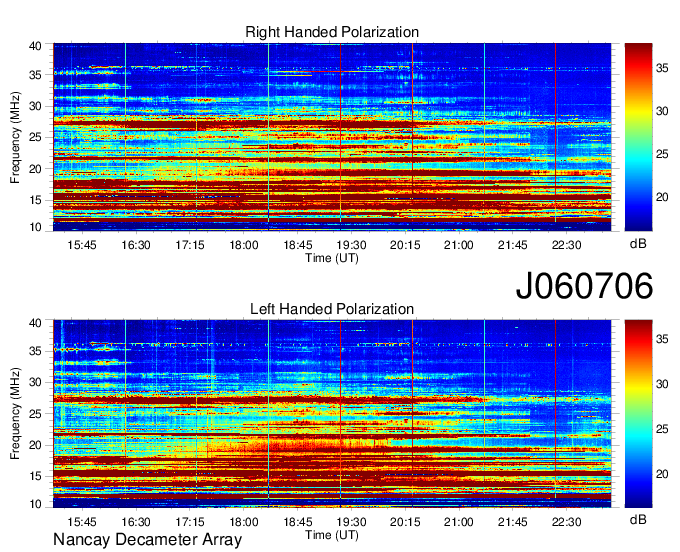This screenshot has width=680, height=552.
Task: Click the 25 MHz frequency tick of the Right Handed plot
Action: click(35, 137)
